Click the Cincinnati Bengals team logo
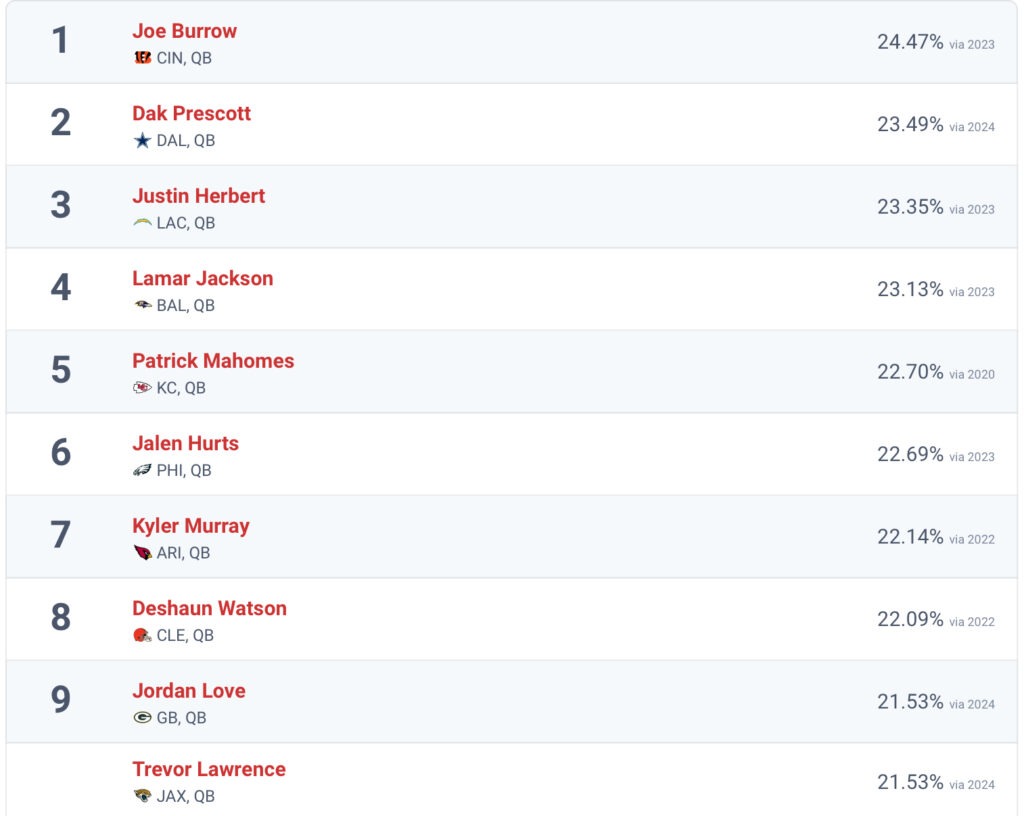Image resolution: width=1024 pixels, height=816 pixels. tap(142, 58)
